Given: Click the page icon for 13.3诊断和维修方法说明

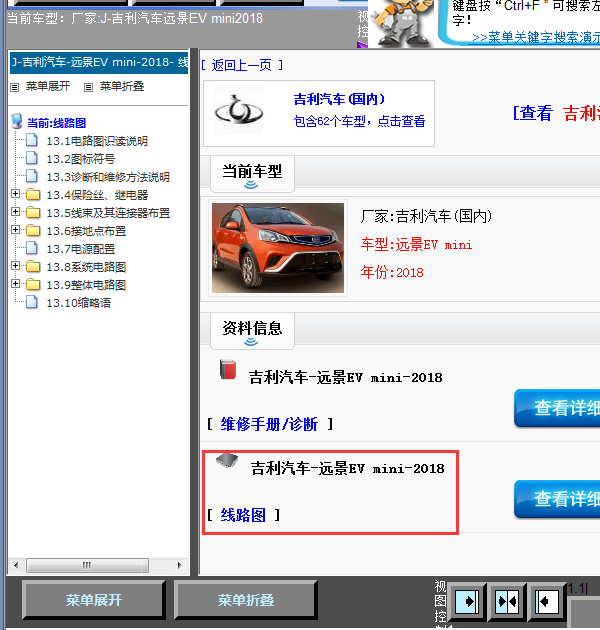Looking at the screenshot, I should (32, 176).
